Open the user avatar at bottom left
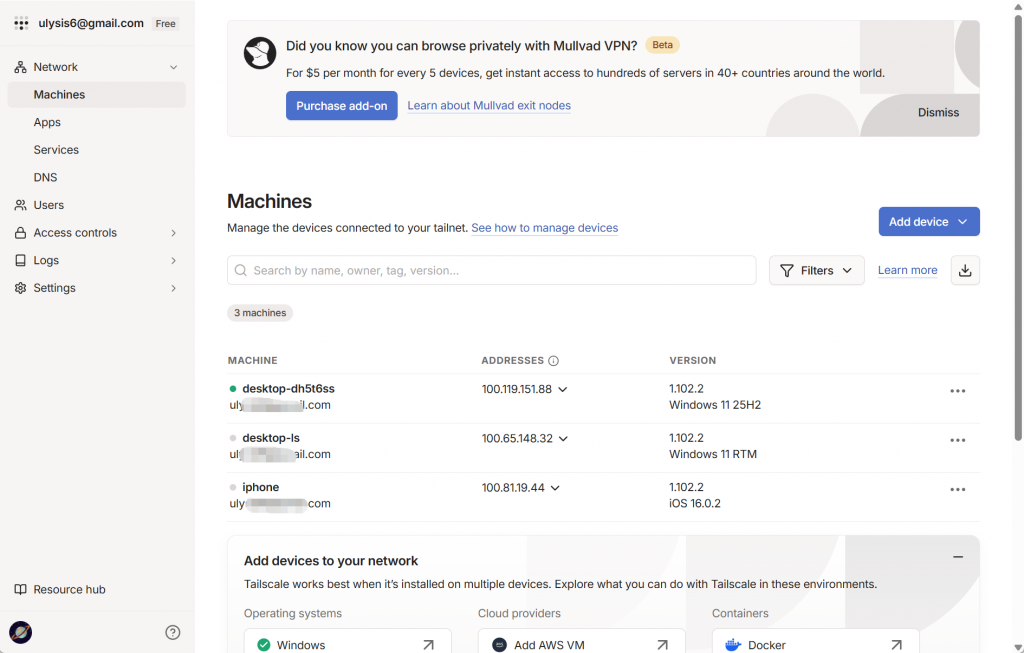Screen dimensions: 1024x653 click(20, 632)
